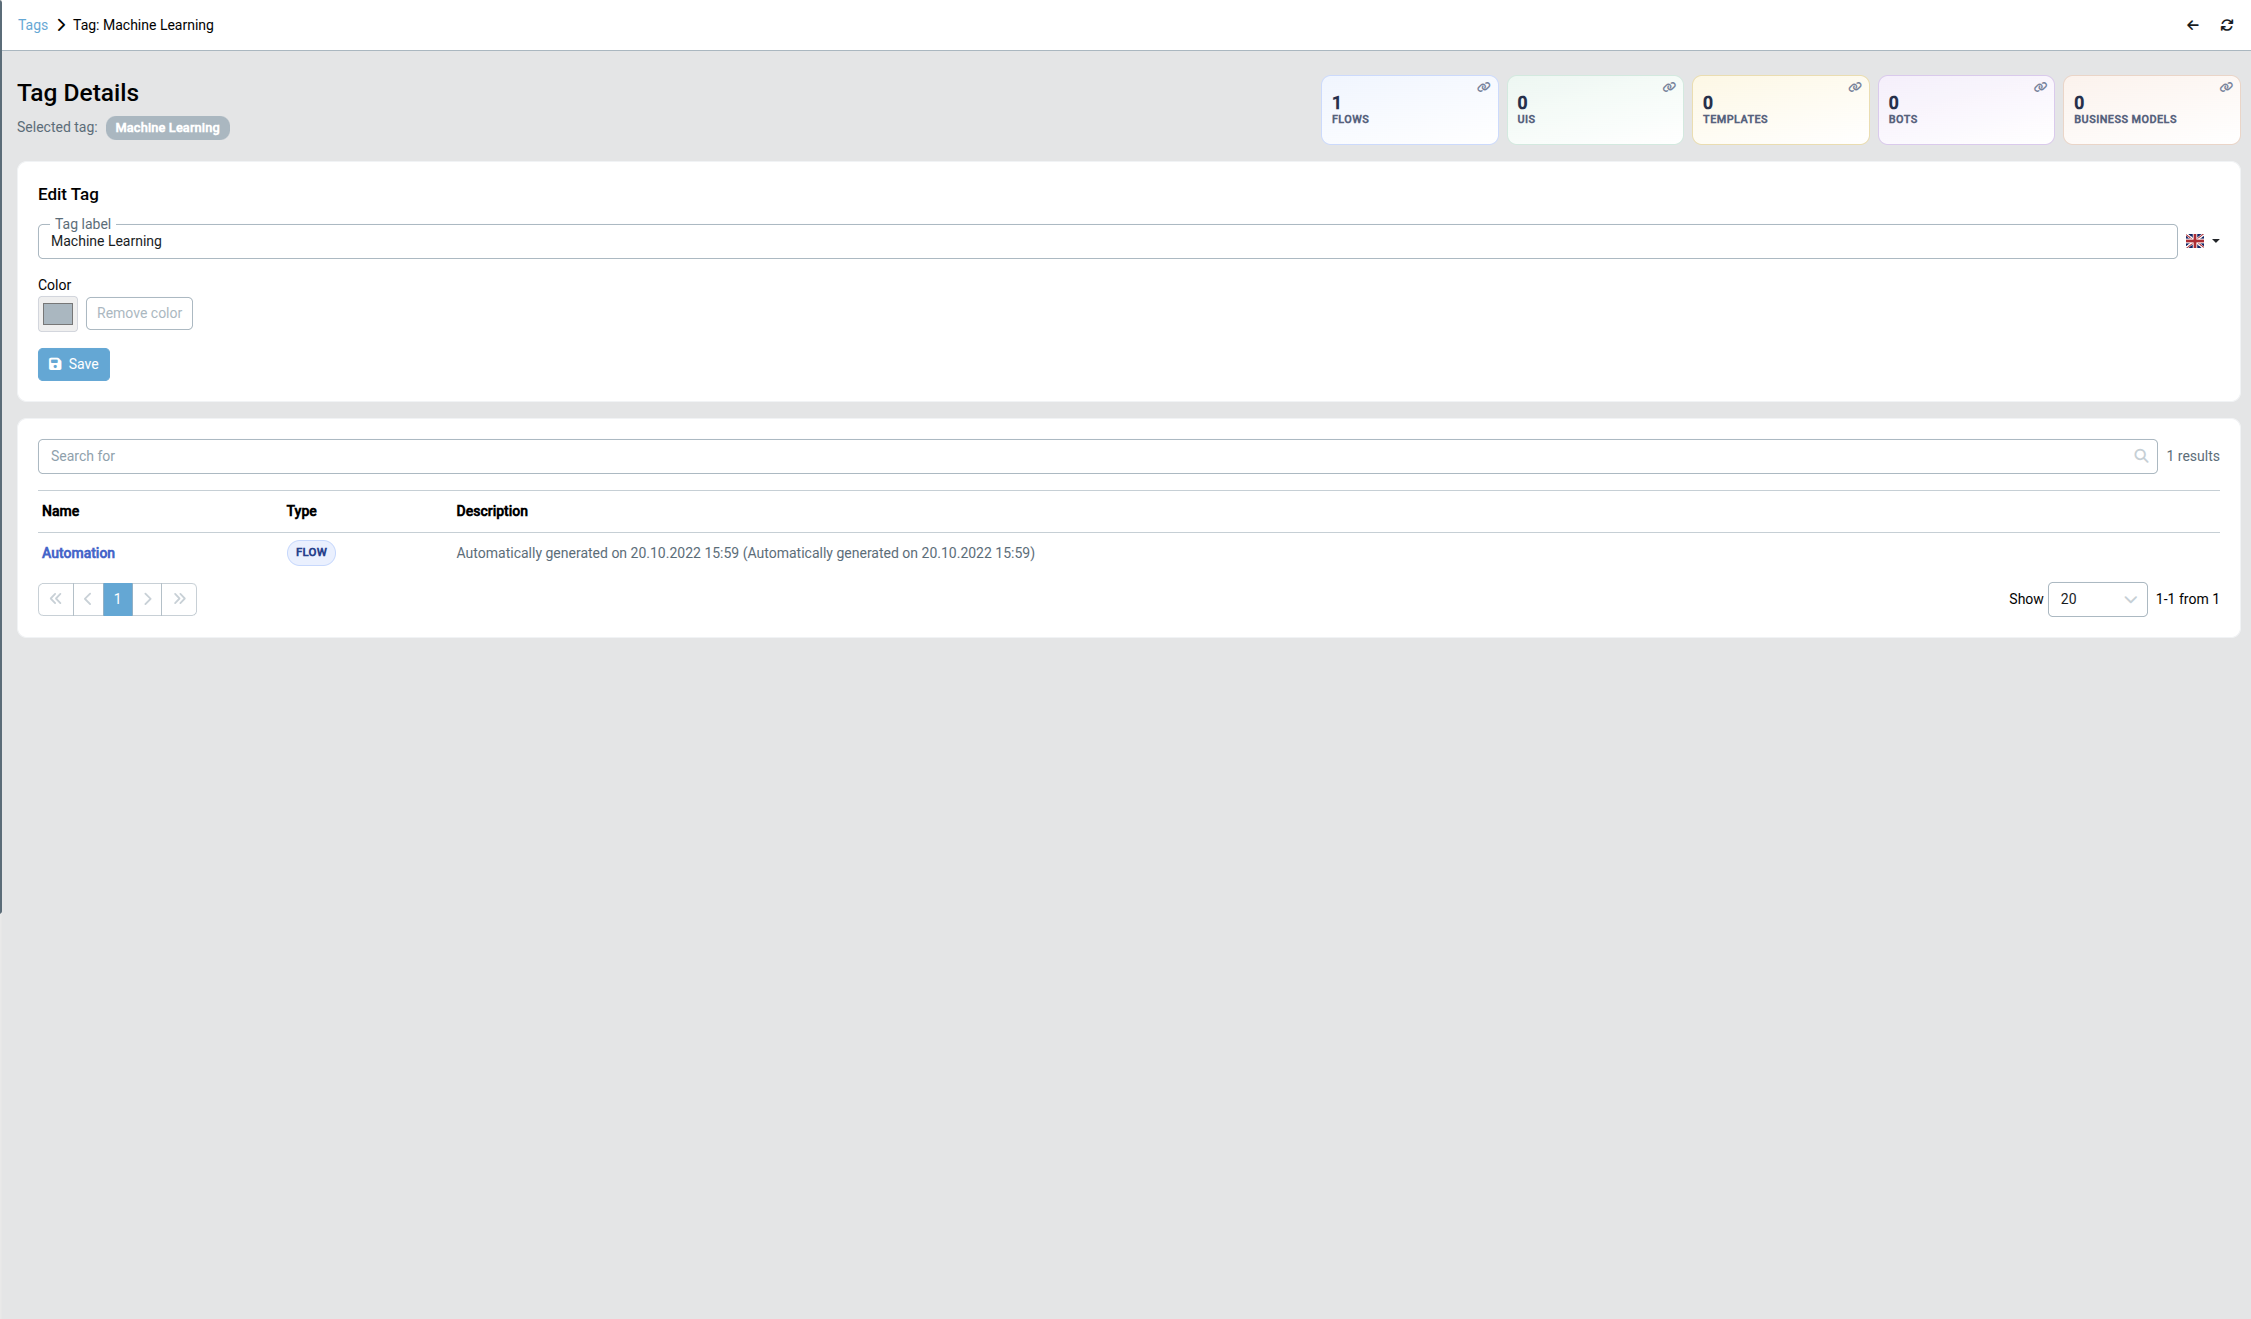Screen dimensions: 2251x1319
Task: Click the Description column header
Action: (x=492, y=511)
